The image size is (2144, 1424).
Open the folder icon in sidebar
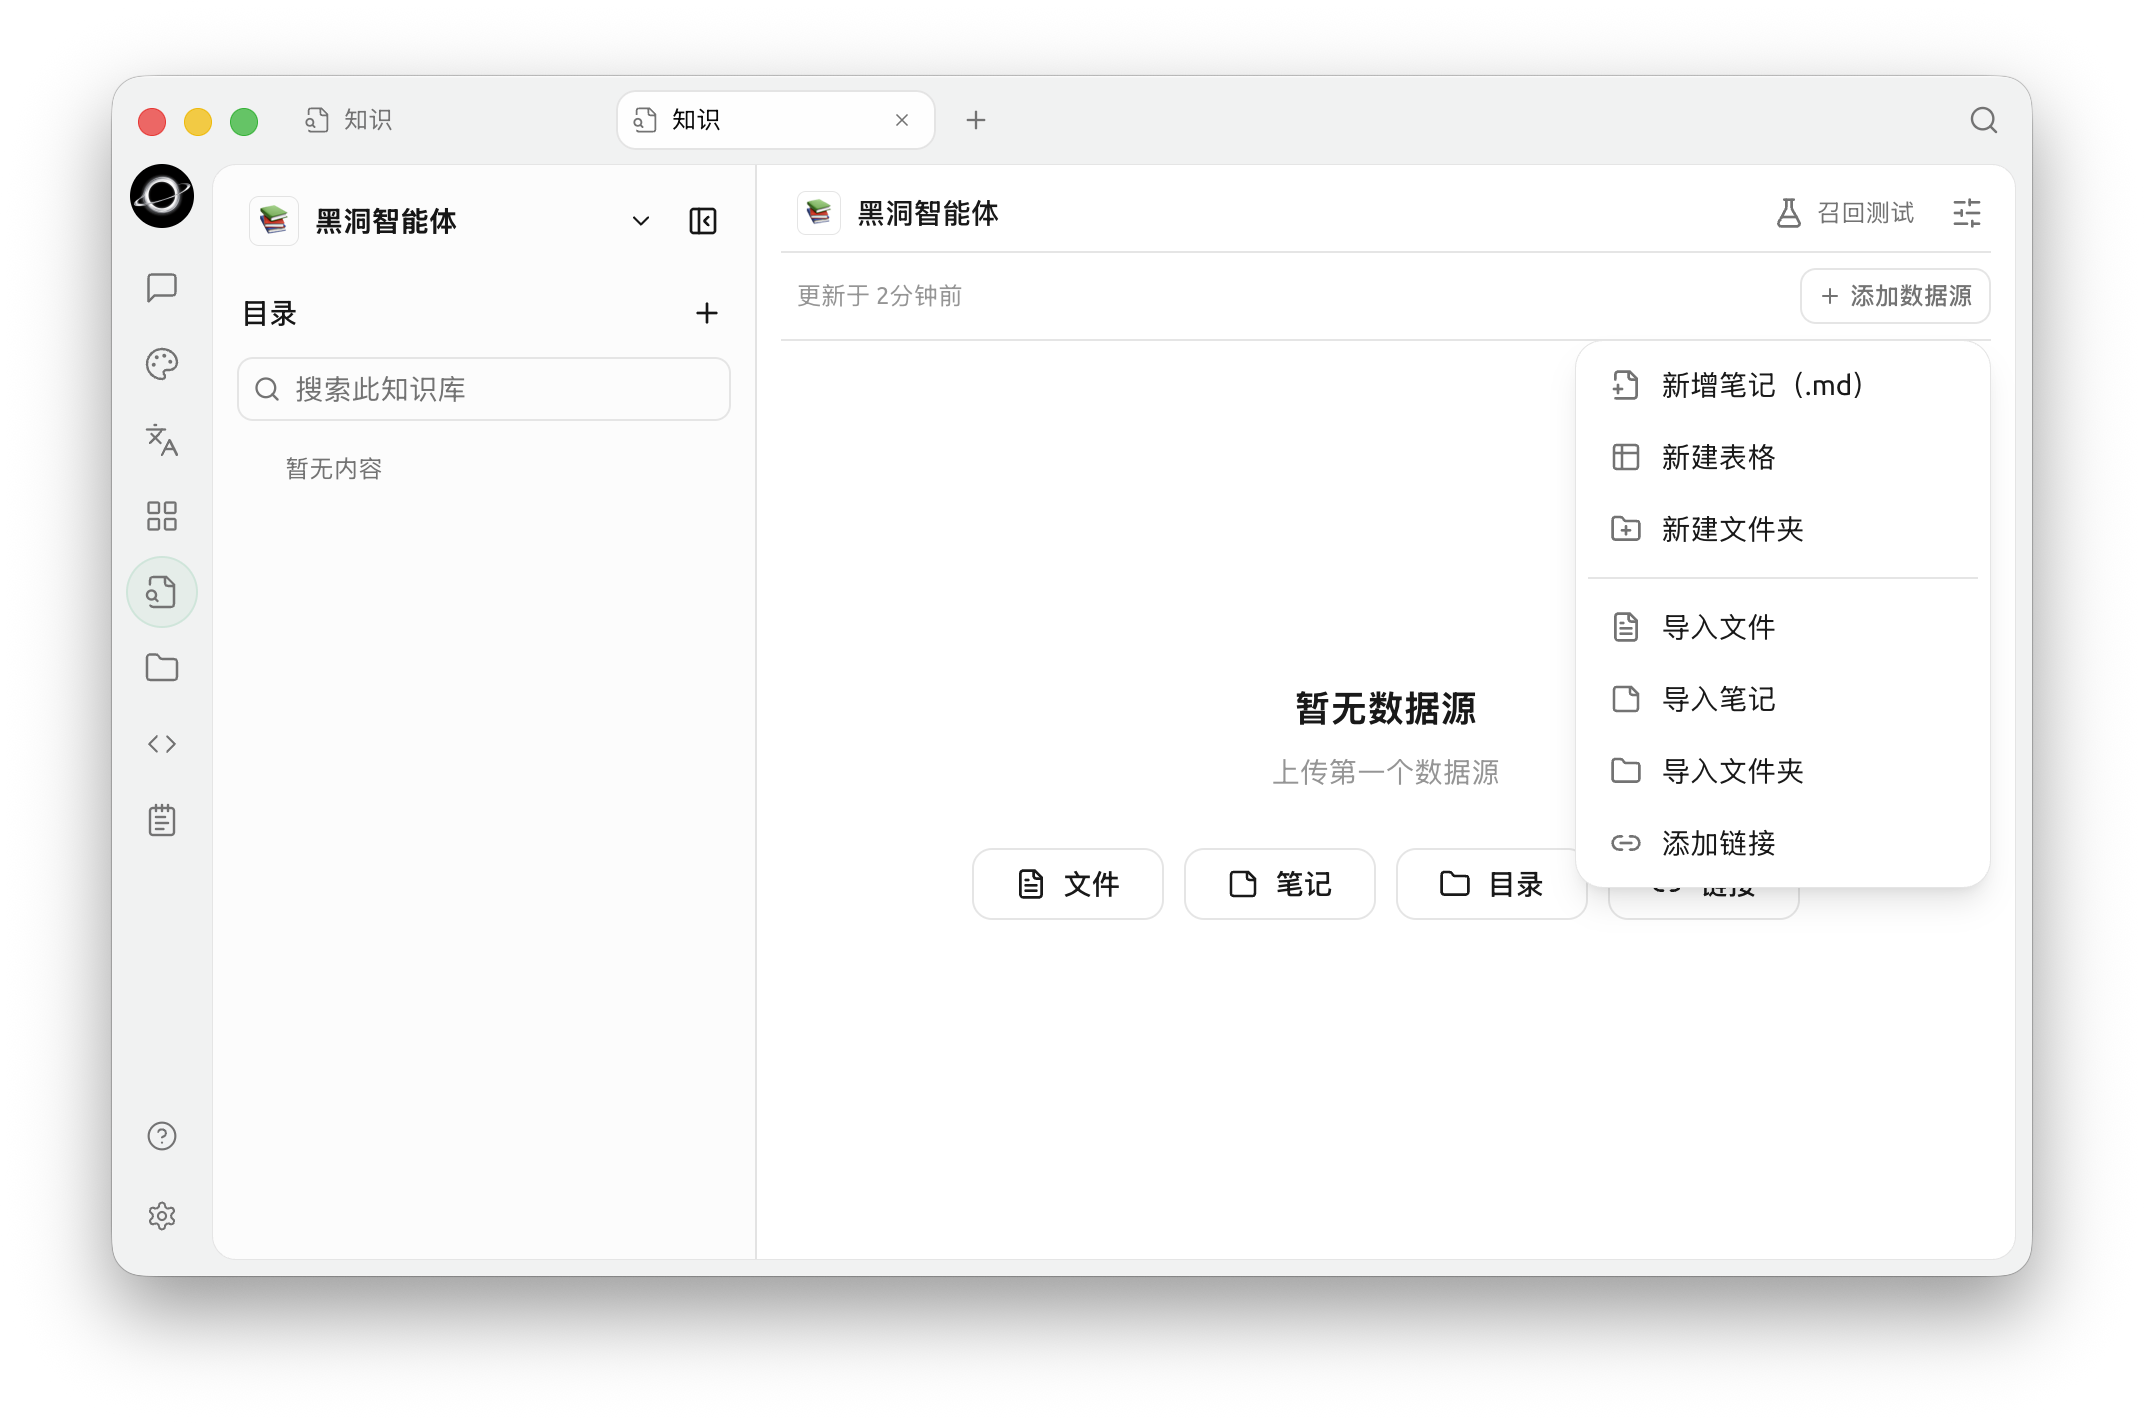pyautogui.click(x=161, y=668)
